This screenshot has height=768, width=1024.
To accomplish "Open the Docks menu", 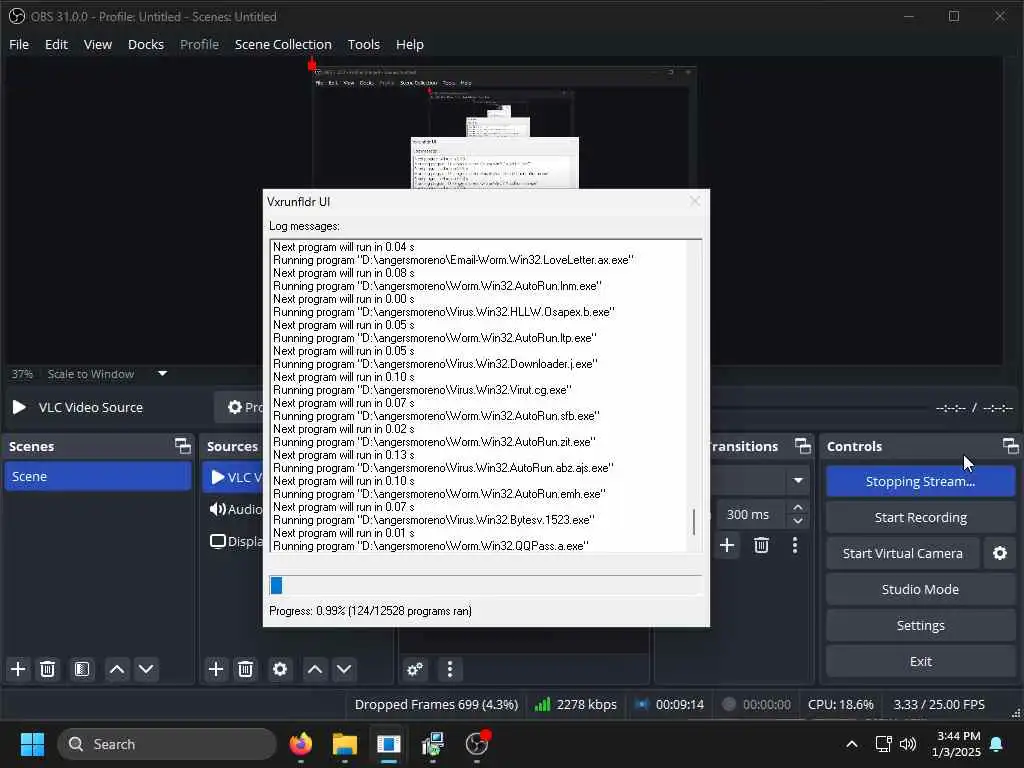I will pyautogui.click(x=146, y=44).
